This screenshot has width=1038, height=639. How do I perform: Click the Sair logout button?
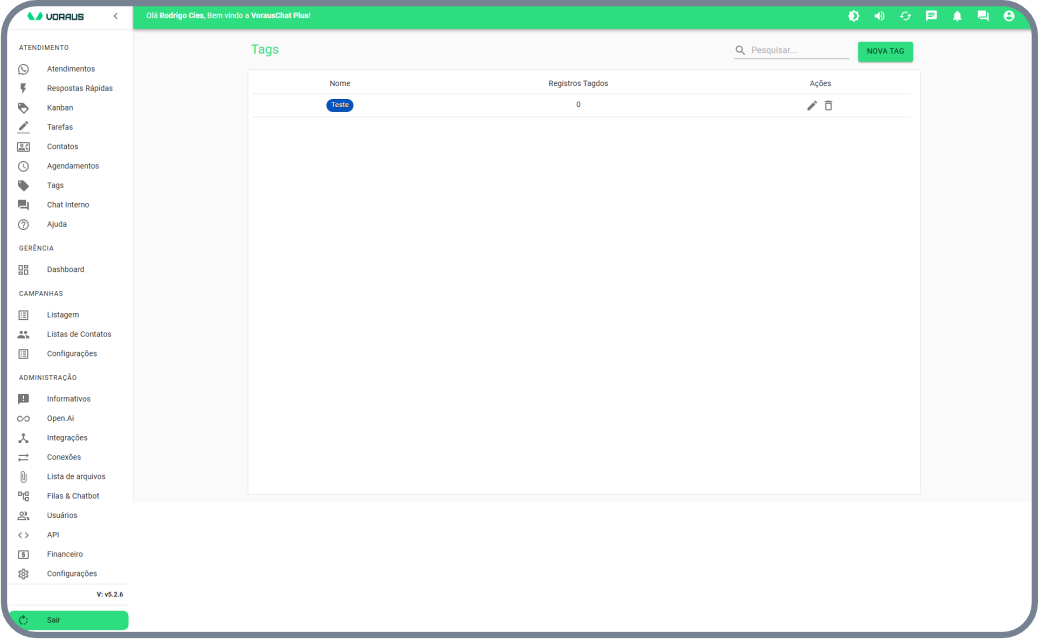tap(68, 620)
